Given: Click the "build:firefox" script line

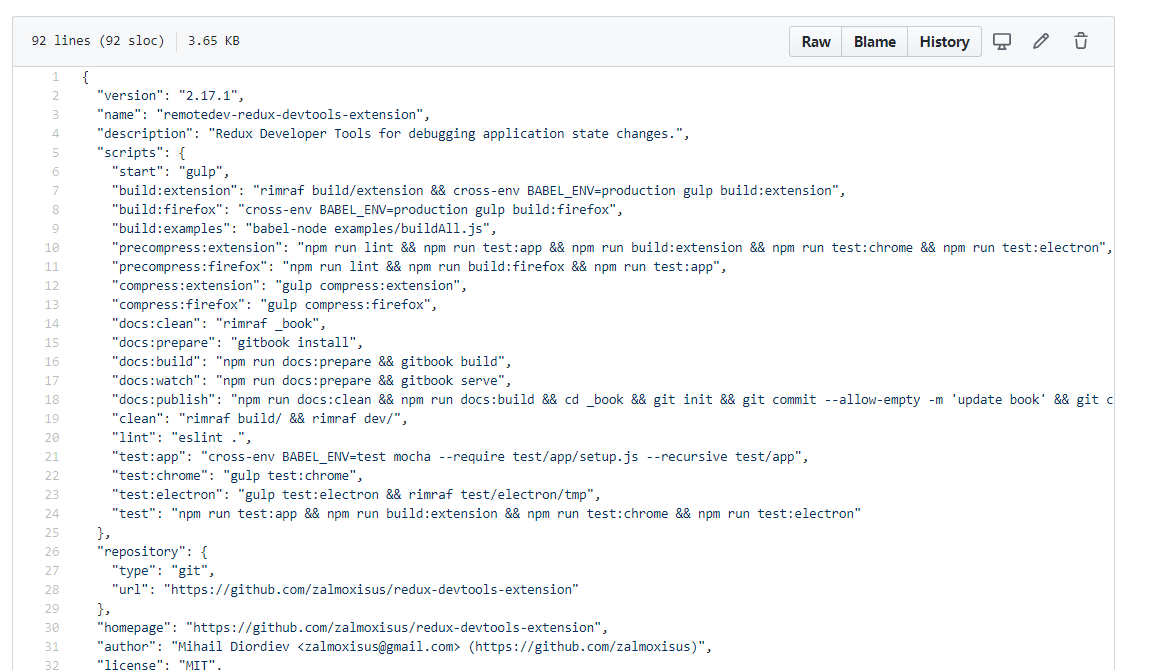Looking at the screenshot, I should [367, 210].
